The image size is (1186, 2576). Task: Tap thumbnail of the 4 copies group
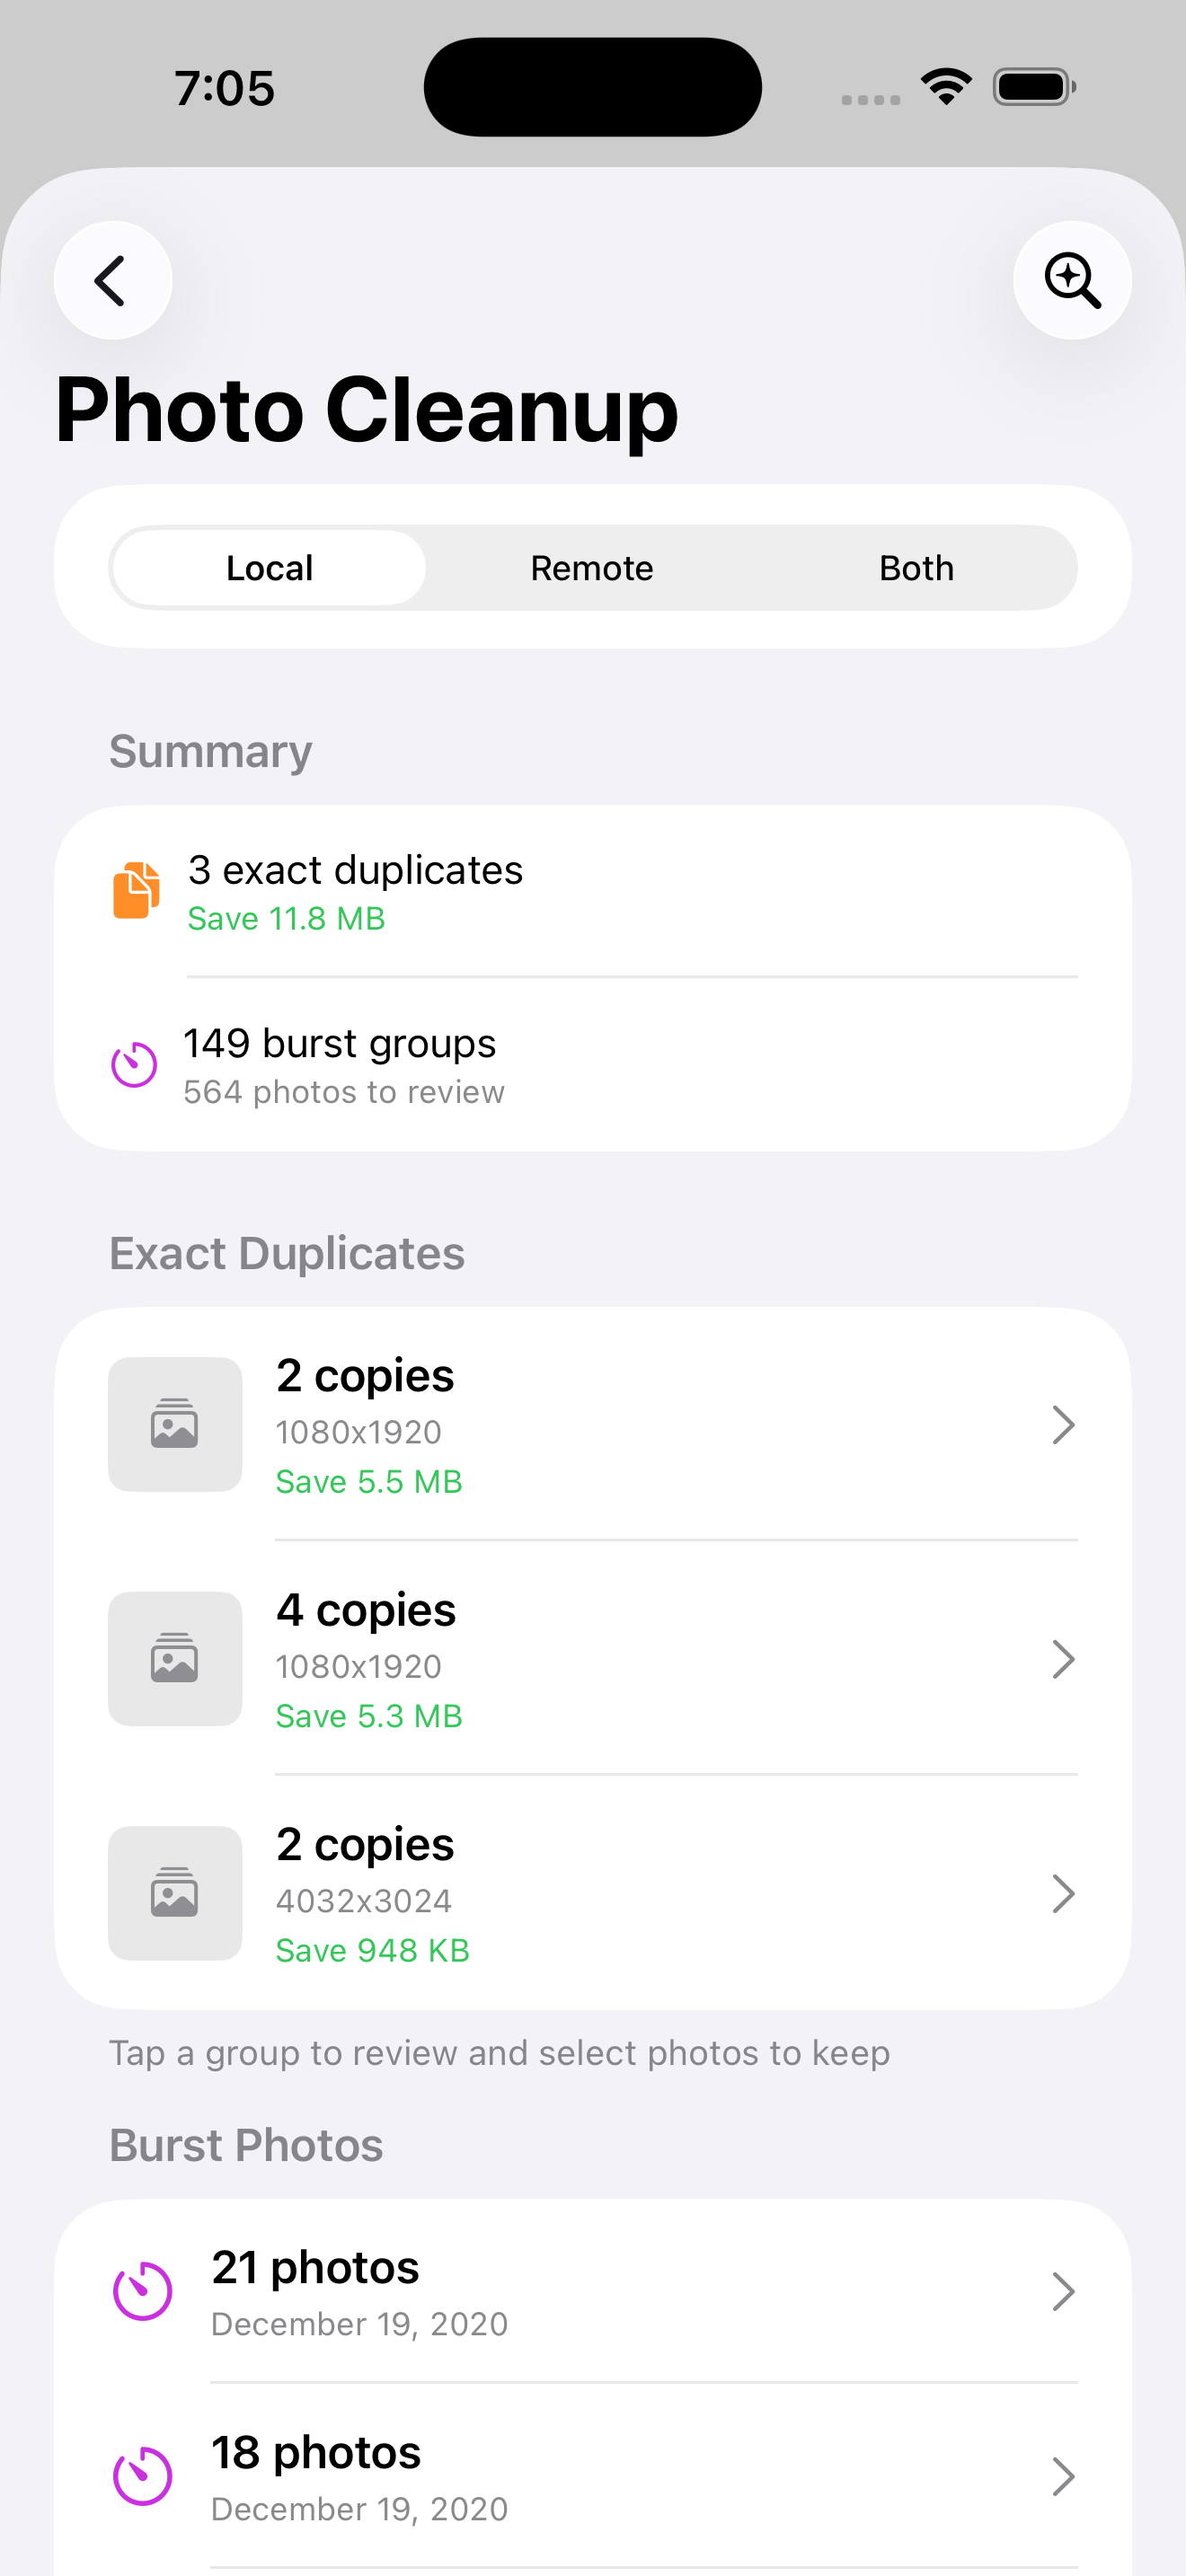[x=175, y=1659]
